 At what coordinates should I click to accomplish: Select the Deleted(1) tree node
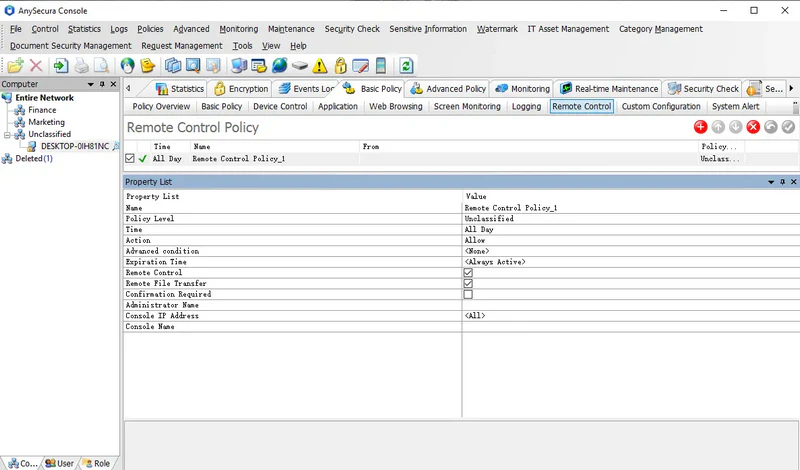(34, 159)
